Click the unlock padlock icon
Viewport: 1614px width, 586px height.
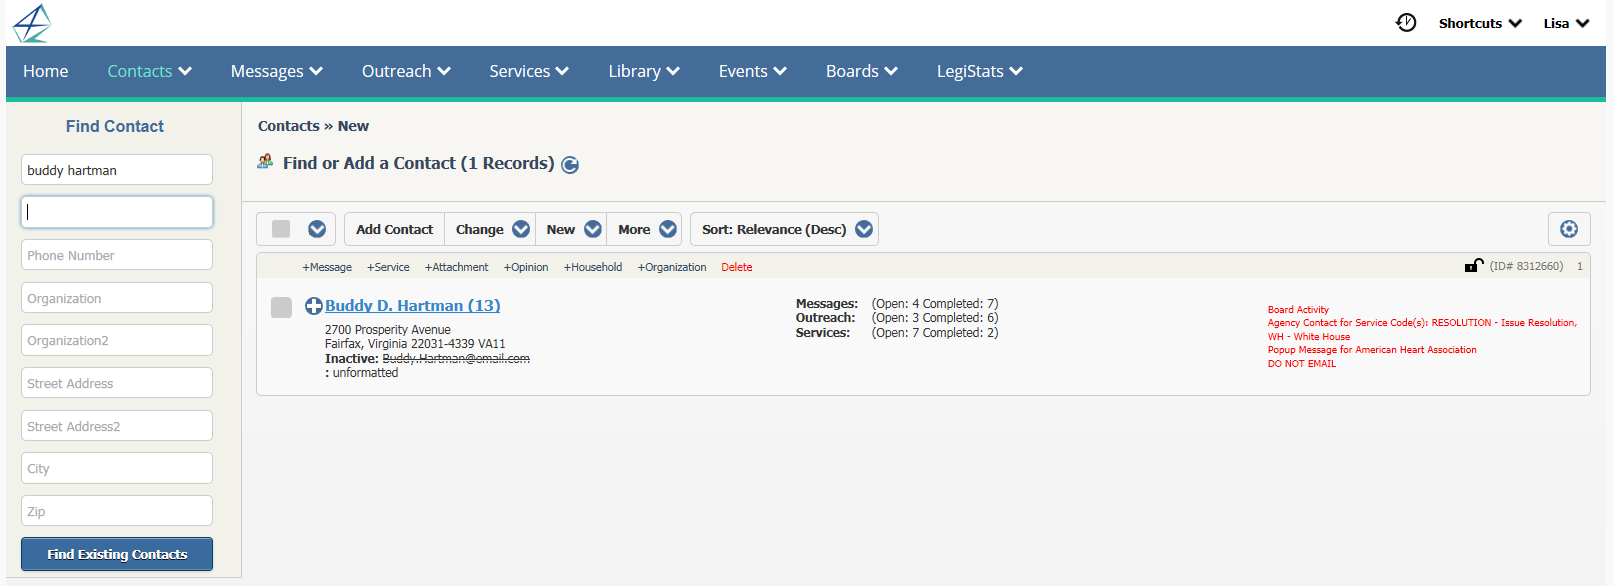[x=1474, y=265]
